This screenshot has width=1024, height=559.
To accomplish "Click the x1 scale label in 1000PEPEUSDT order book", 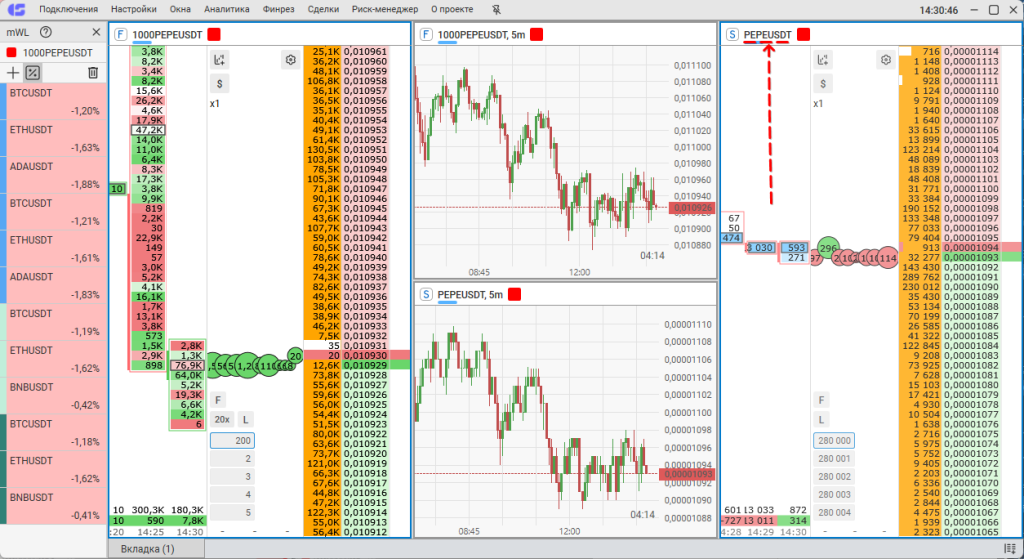I will click(215, 104).
